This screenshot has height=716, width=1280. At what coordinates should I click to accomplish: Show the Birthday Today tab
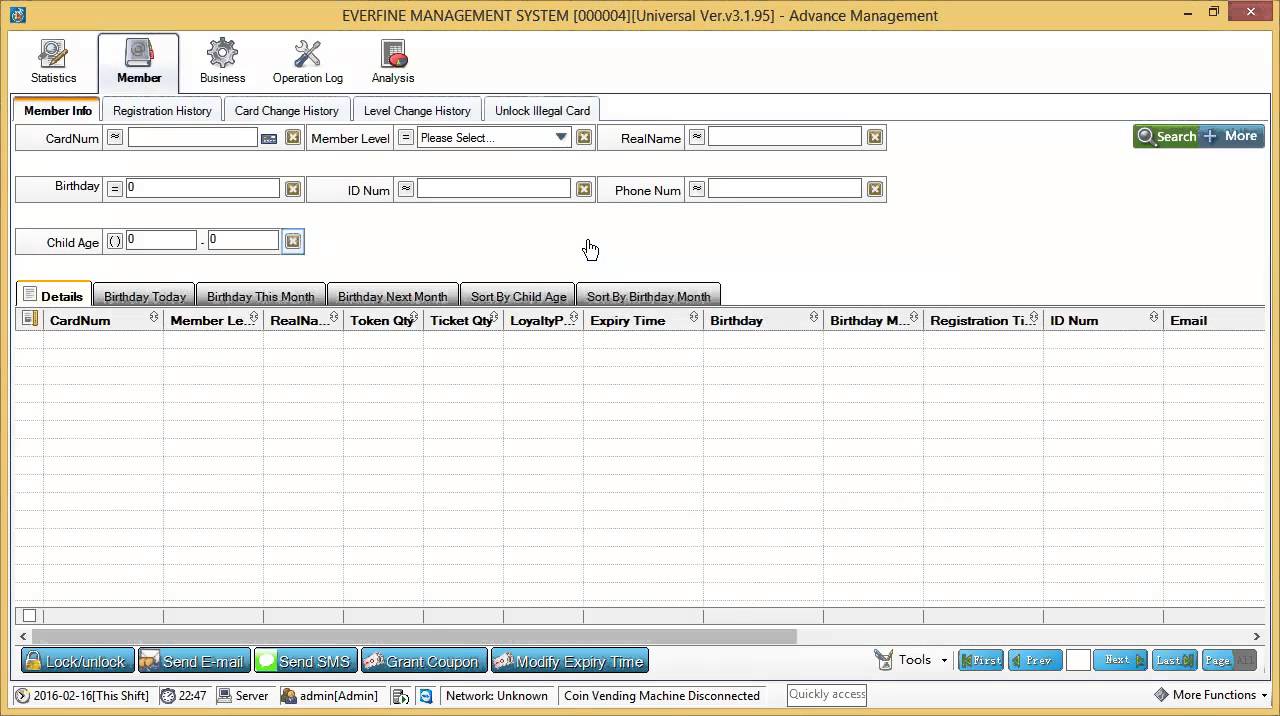click(x=145, y=296)
